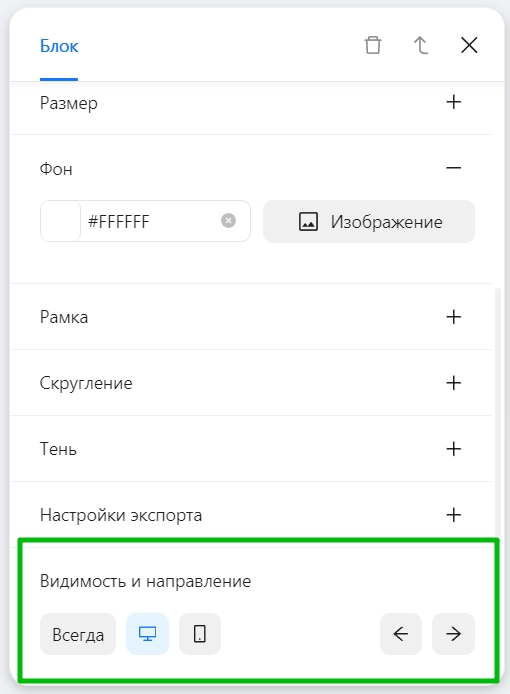
Task: Expand the Скругление section
Action: tap(453, 383)
